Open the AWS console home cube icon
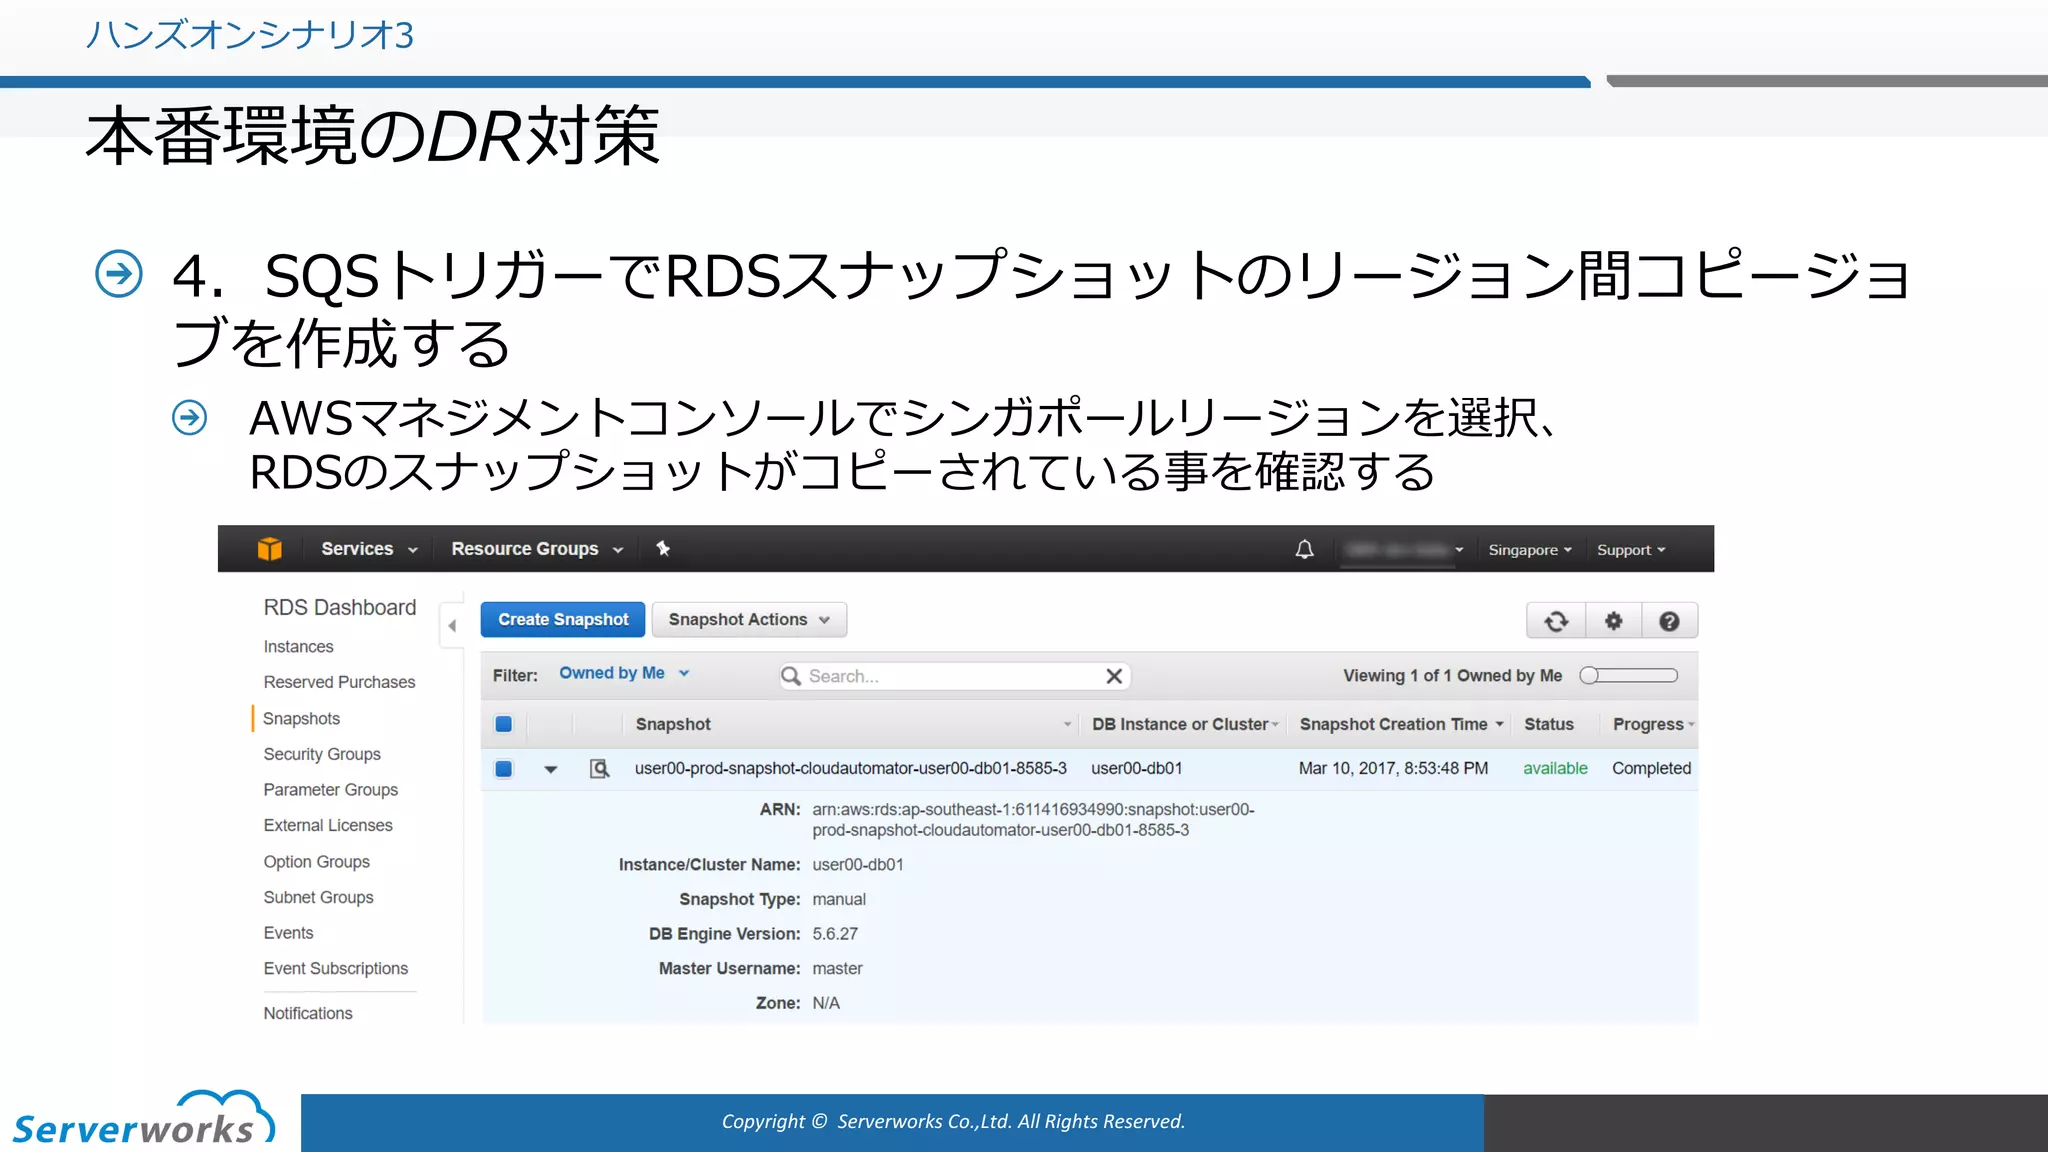Screen dimensions: 2048x1152 click(269, 549)
